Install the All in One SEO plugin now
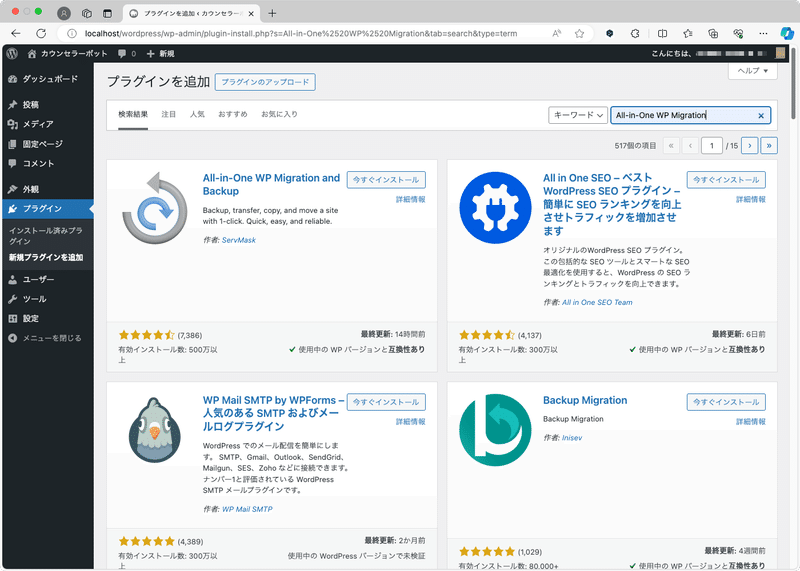The height and width of the screenshot is (571, 800). (726, 180)
